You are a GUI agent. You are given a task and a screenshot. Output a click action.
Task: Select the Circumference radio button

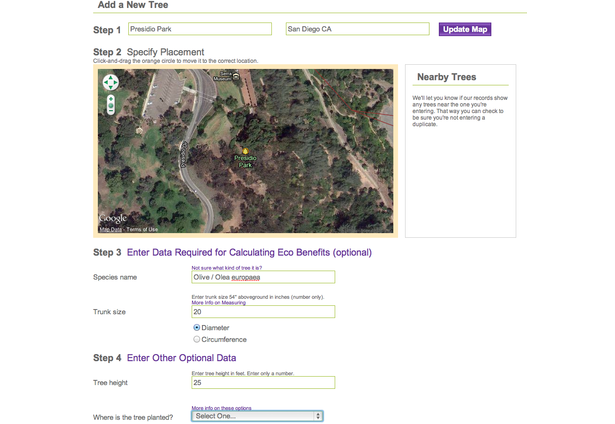(197, 339)
